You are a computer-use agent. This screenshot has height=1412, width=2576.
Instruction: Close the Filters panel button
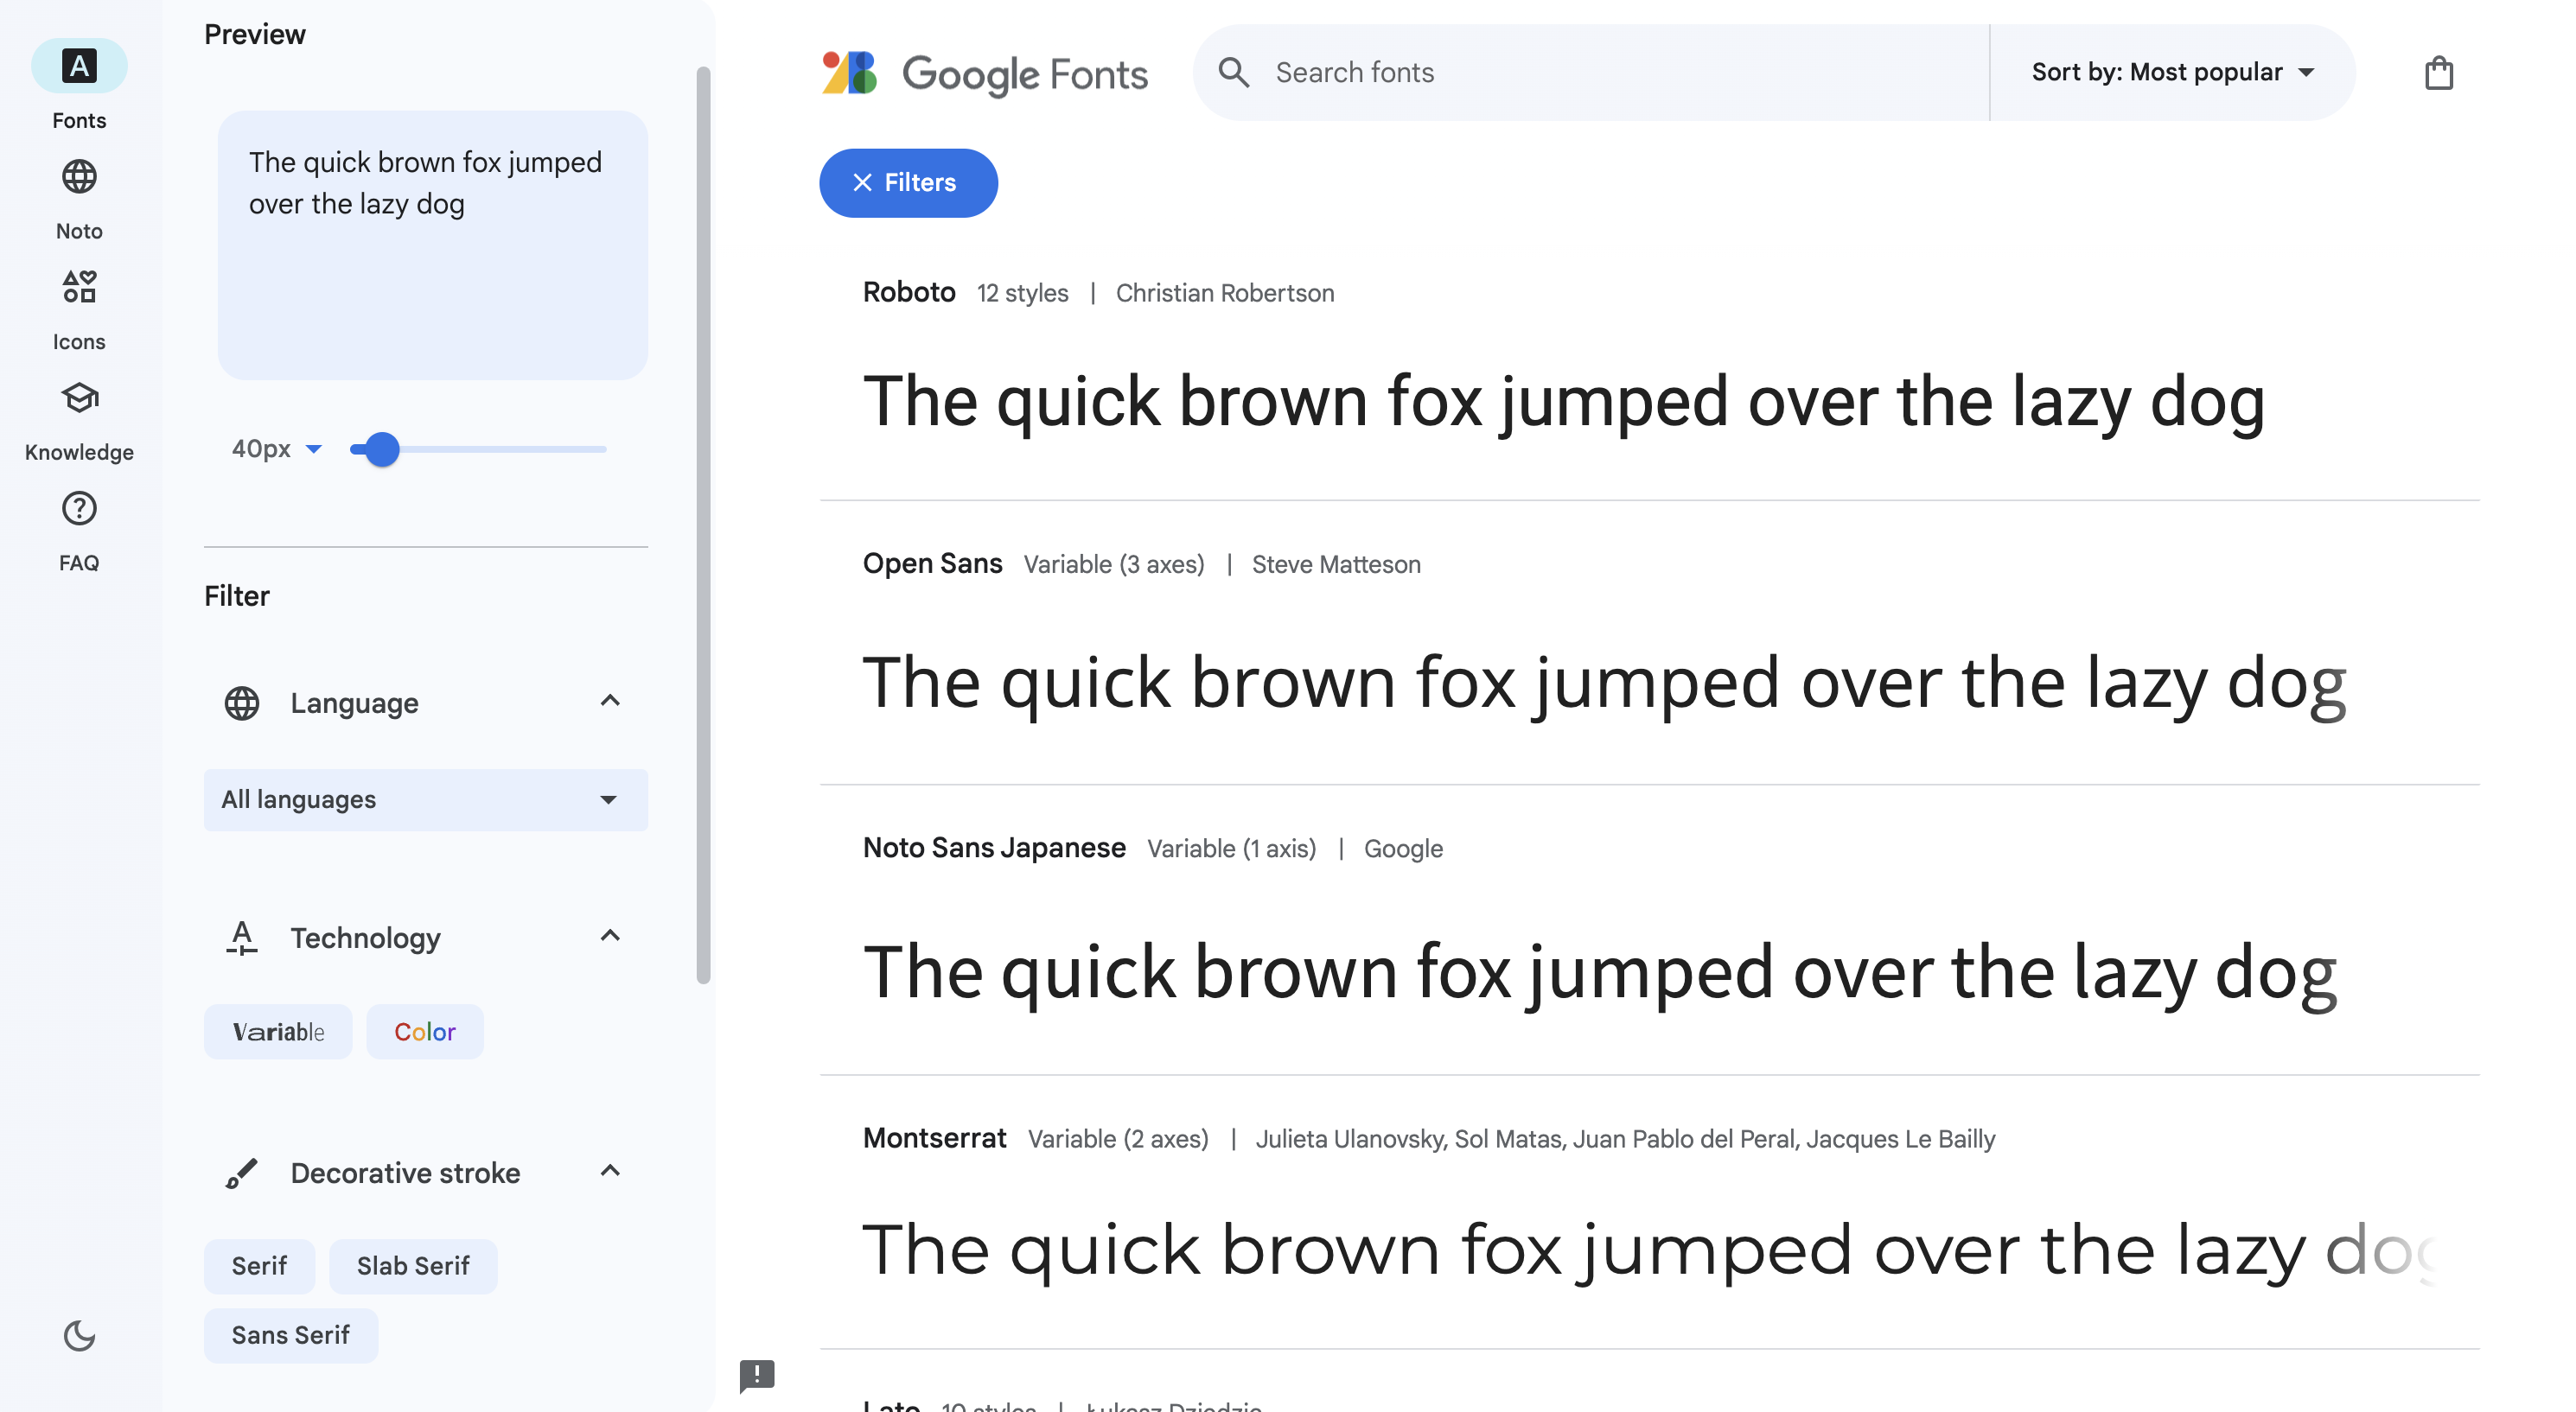[x=907, y=183]
